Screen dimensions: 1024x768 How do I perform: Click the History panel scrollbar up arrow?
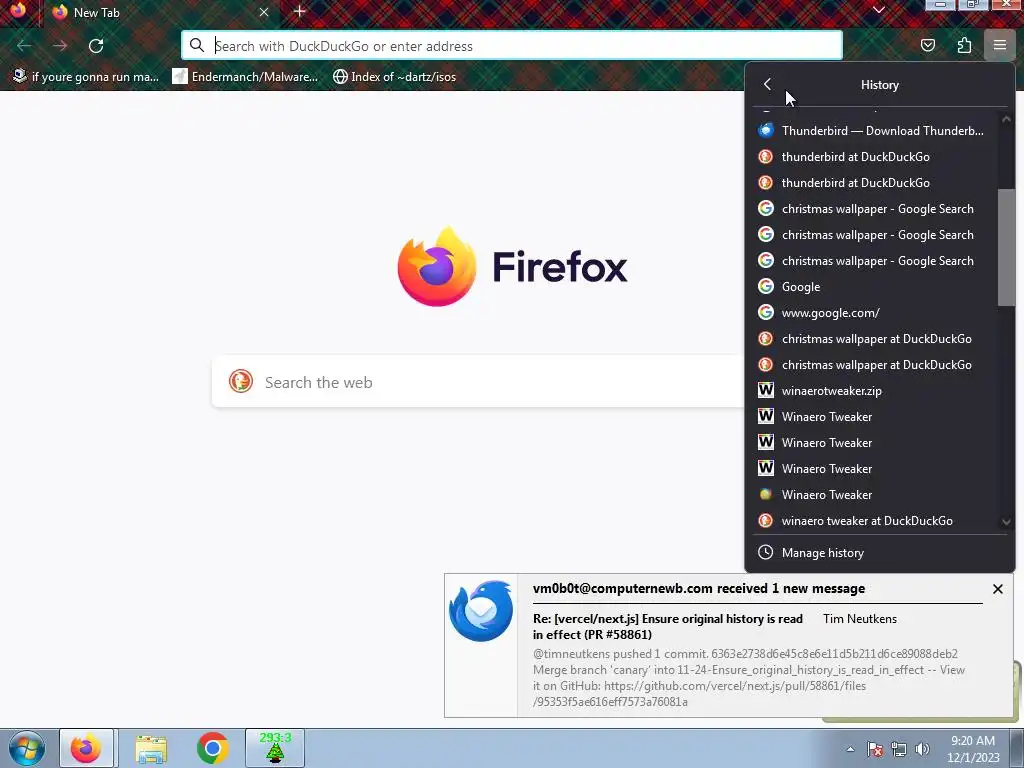click(1006, 120)
